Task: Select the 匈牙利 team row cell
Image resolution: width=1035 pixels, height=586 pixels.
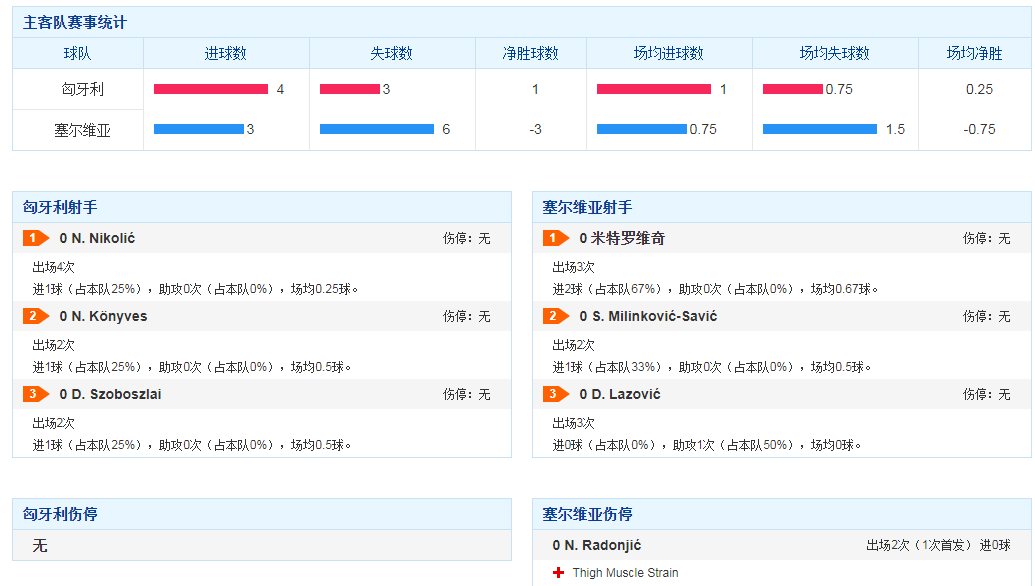Action: tap(77, 89)
